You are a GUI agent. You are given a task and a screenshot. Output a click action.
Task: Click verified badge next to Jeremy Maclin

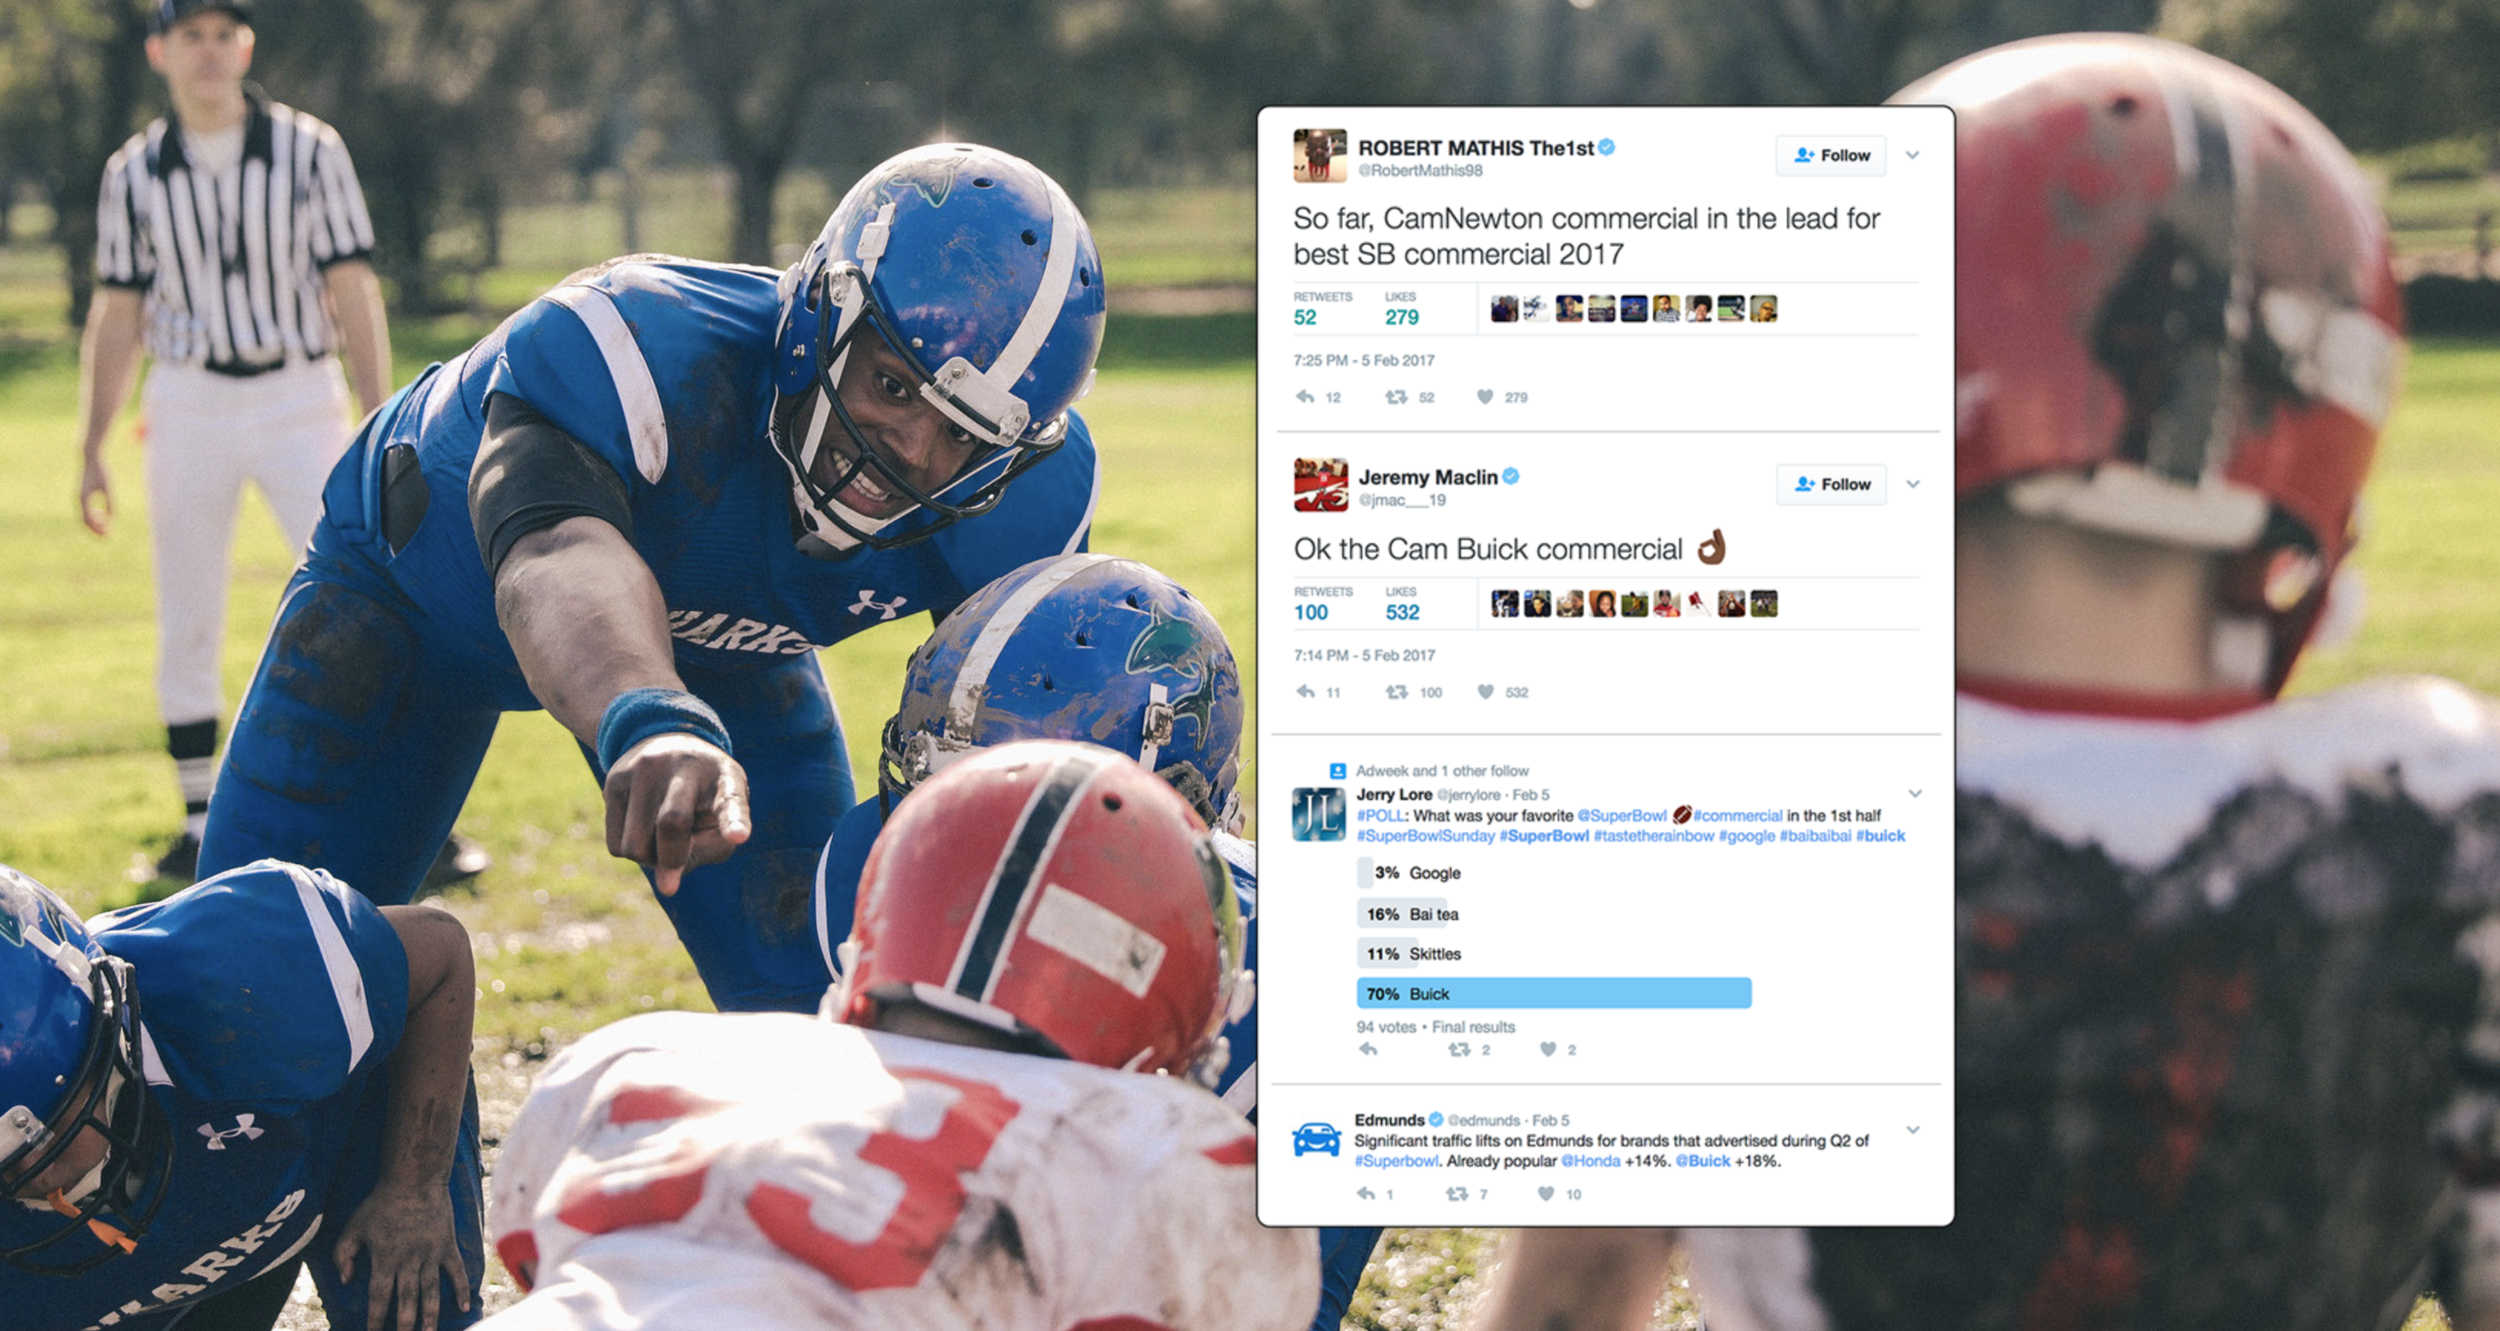[x=1511, y=476]
